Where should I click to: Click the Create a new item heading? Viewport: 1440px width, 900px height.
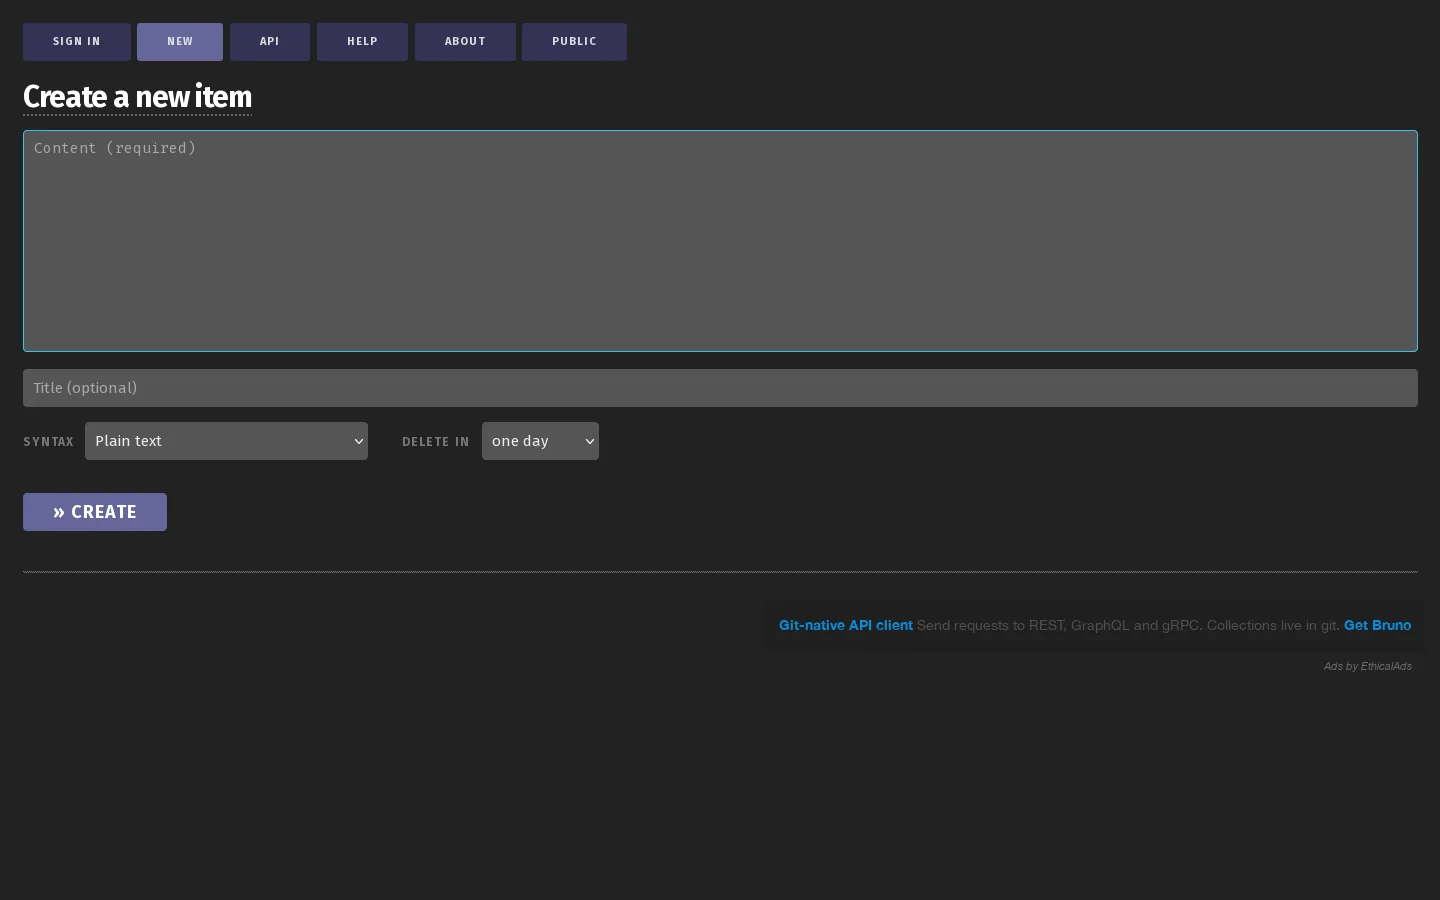[x=137, y=97]
